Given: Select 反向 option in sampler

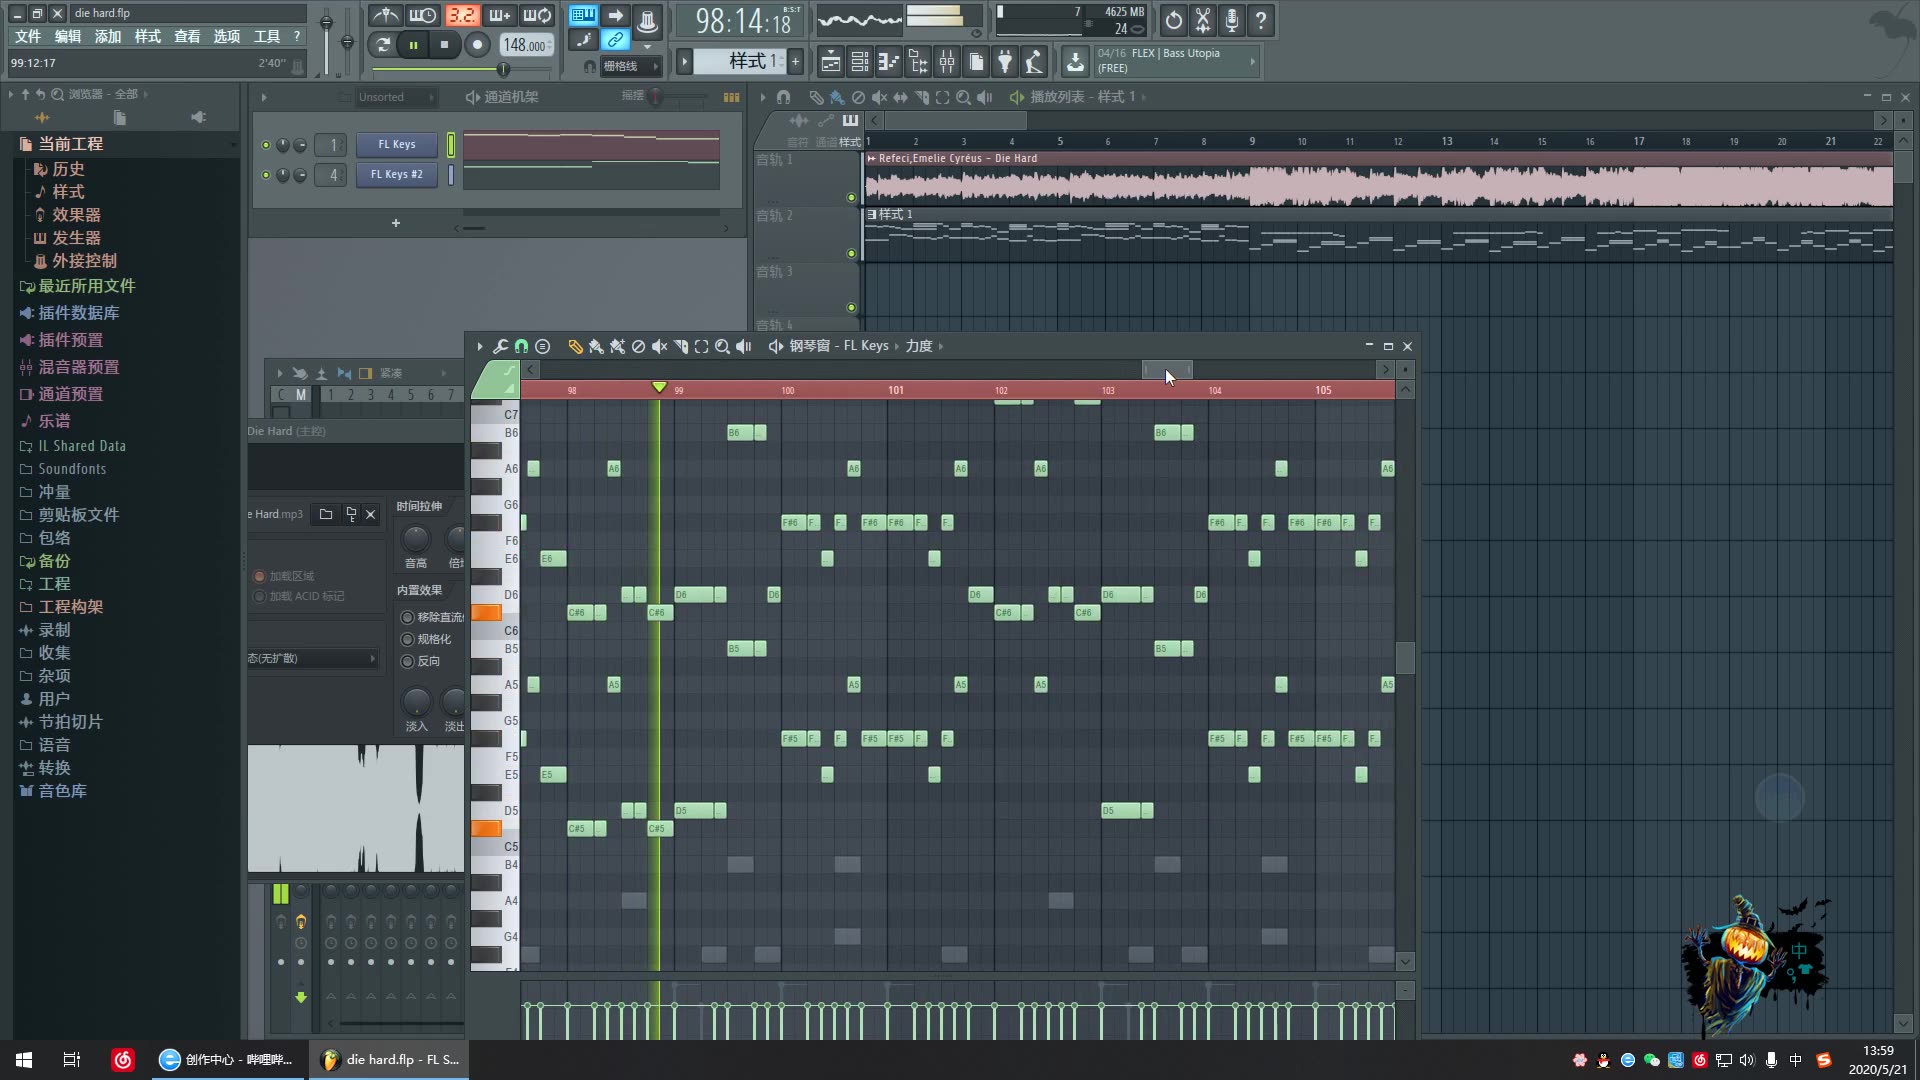Looking at the screenshot, I should (421, 661).
